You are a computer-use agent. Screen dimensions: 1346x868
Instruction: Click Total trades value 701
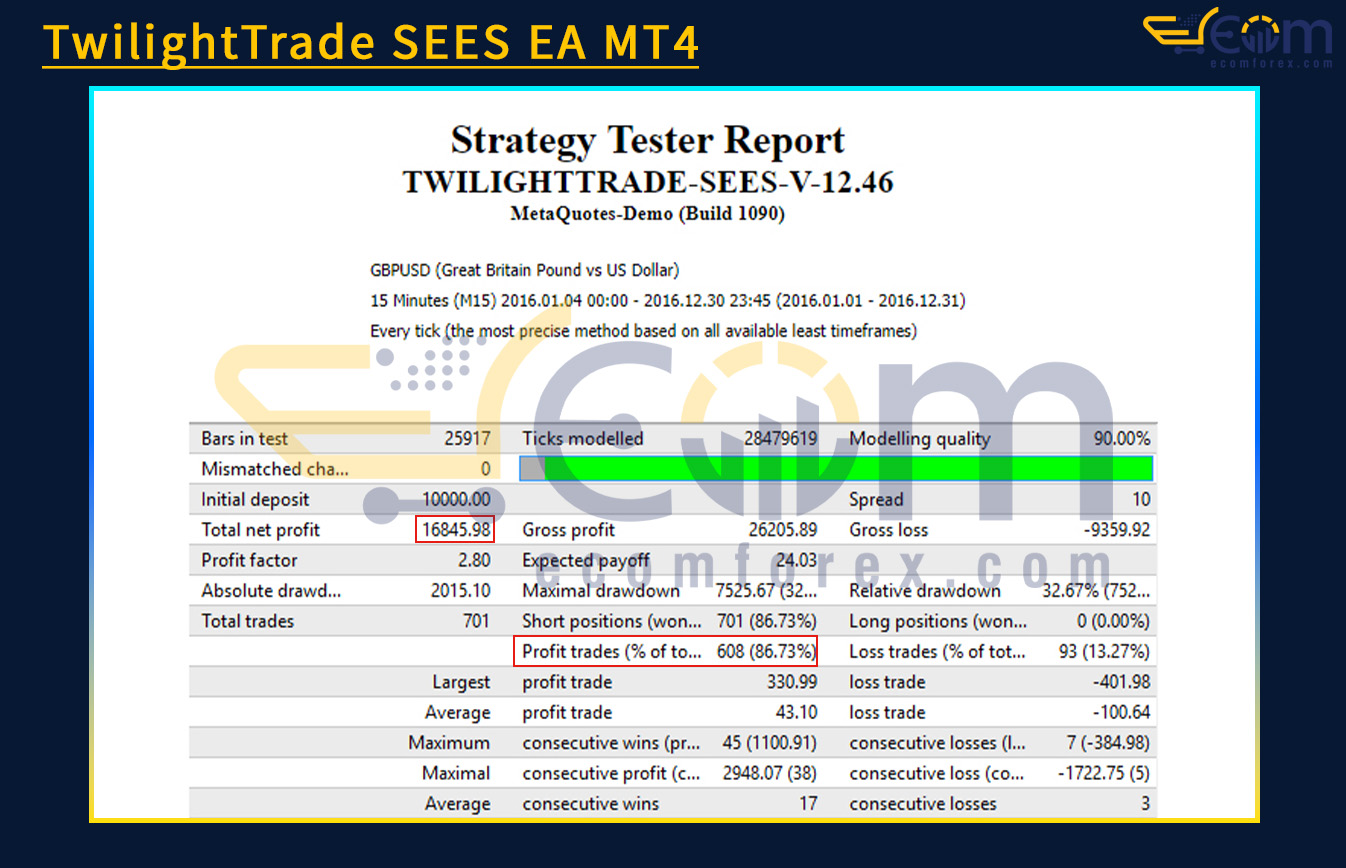476,621
